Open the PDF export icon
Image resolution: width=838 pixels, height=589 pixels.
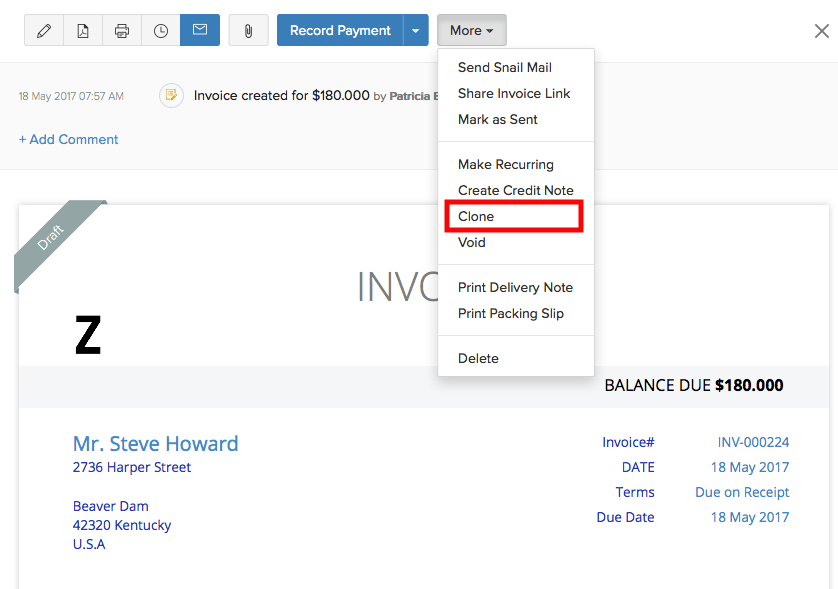click(82, 30)
